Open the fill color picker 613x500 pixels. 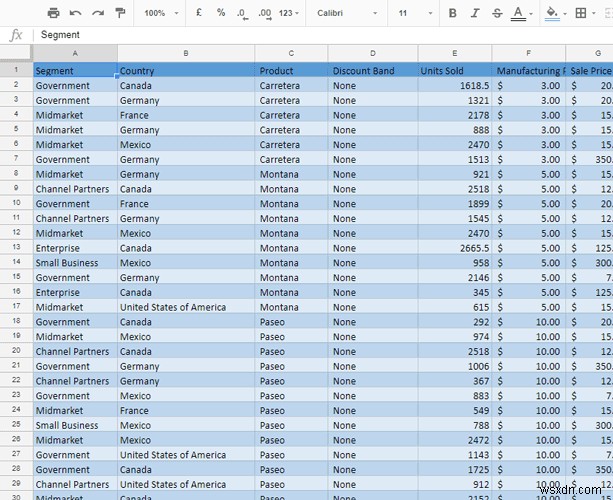pyautogui.click(x=556, y=13)
